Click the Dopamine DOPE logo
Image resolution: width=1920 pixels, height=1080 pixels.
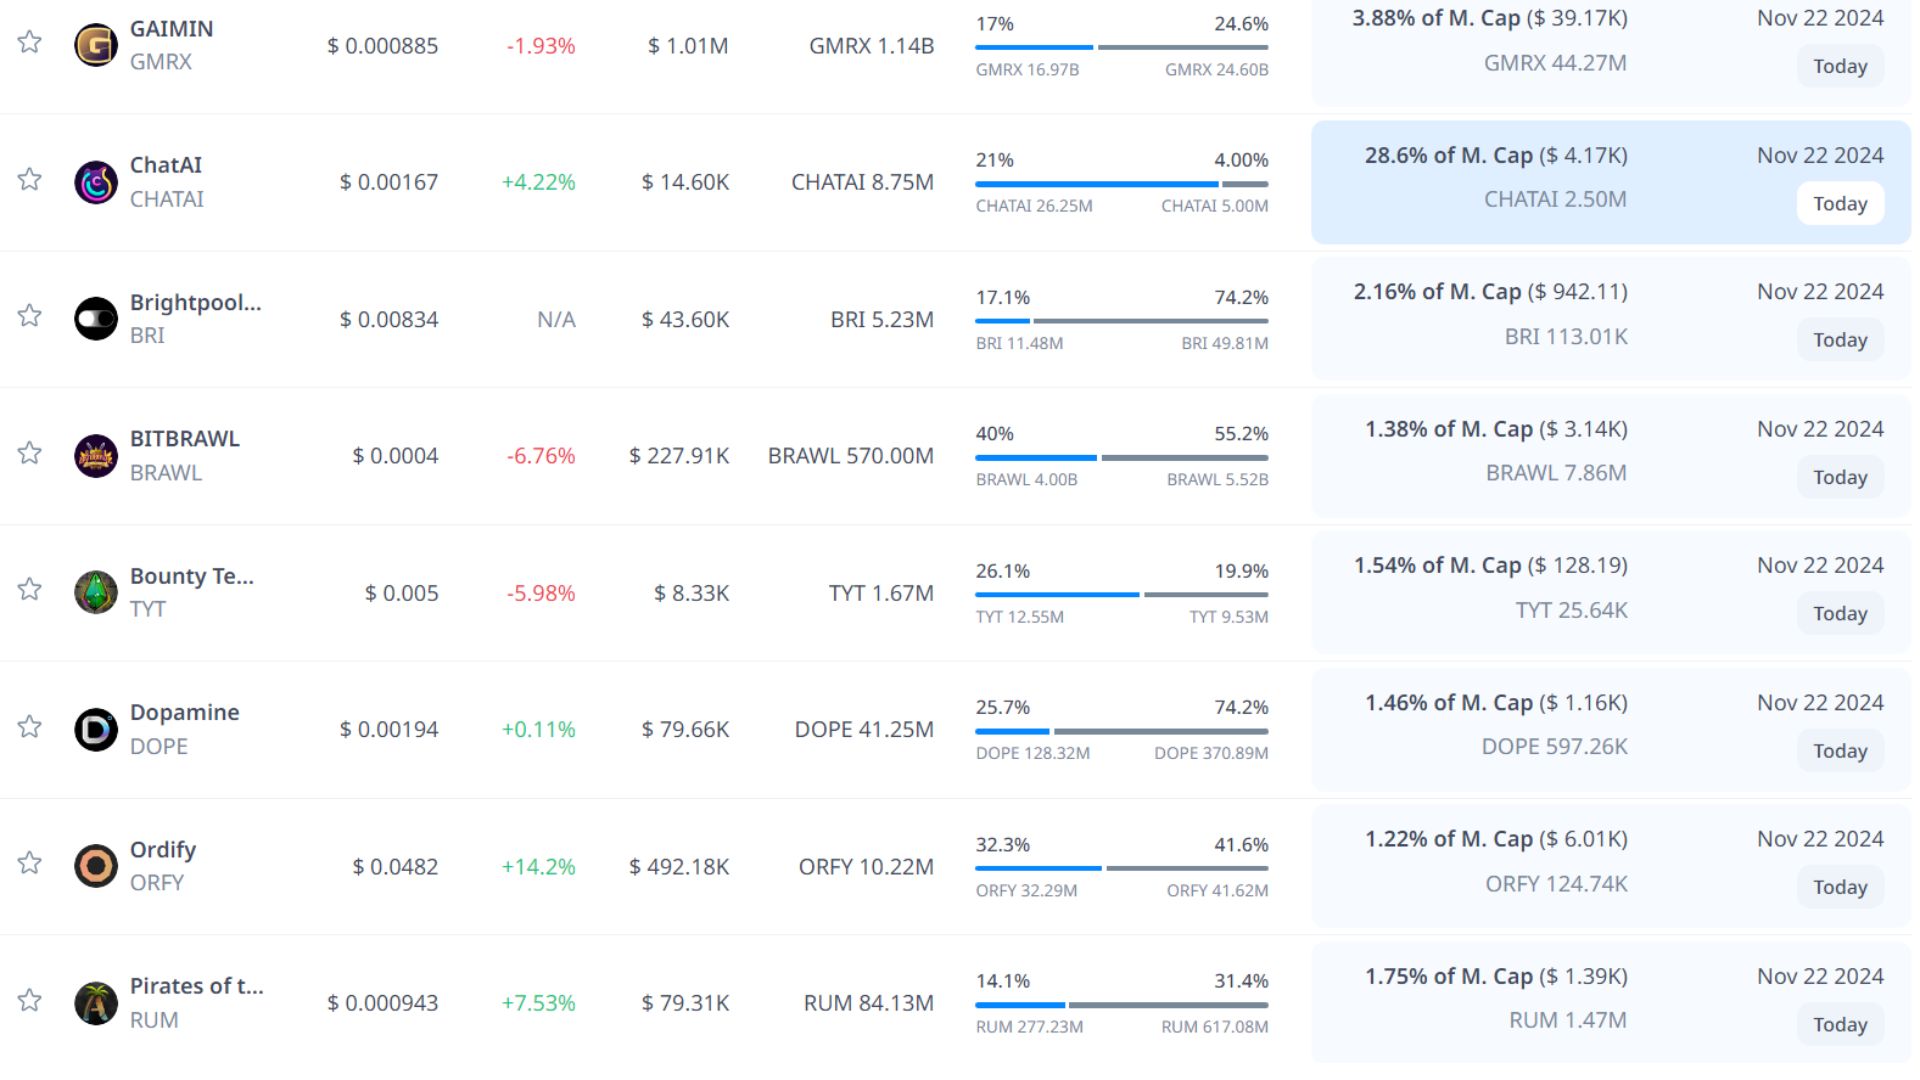pos(96,729)
